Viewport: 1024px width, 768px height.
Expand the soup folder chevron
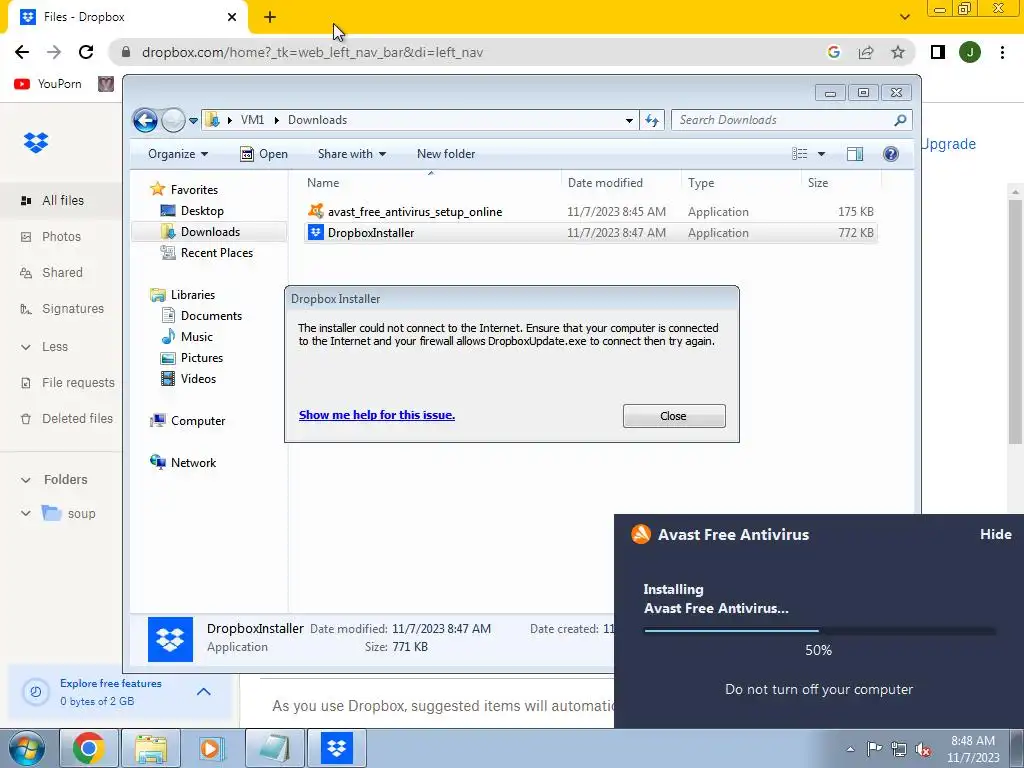tap(25, 513)
